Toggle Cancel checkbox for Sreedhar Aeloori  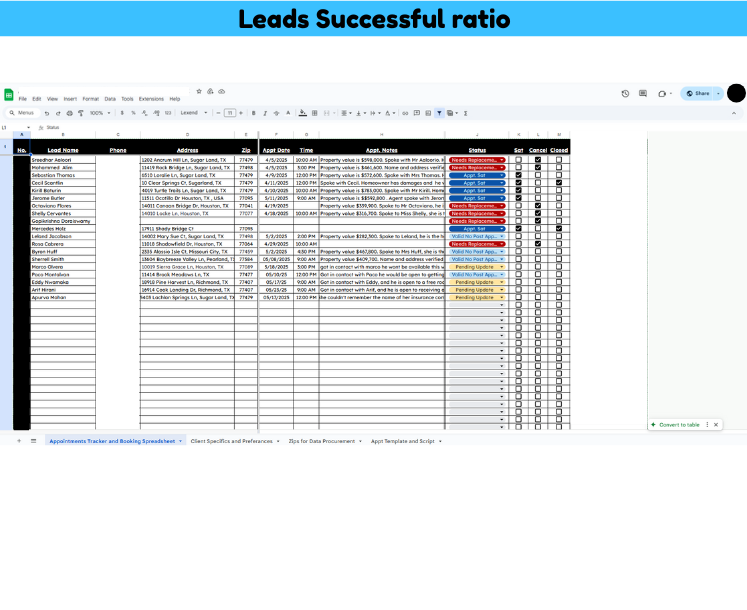(538, 160)
